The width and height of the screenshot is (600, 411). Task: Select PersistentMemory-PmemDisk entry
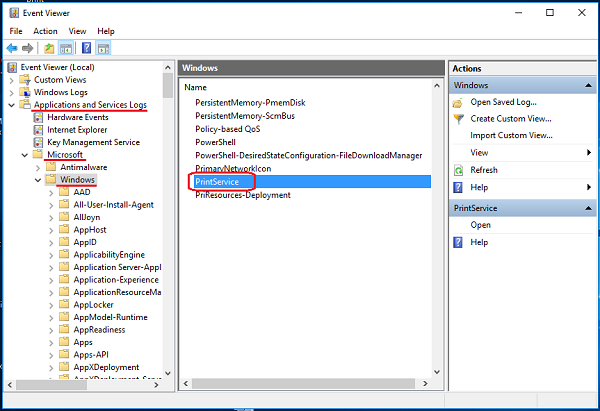click(x=250, y=103)
